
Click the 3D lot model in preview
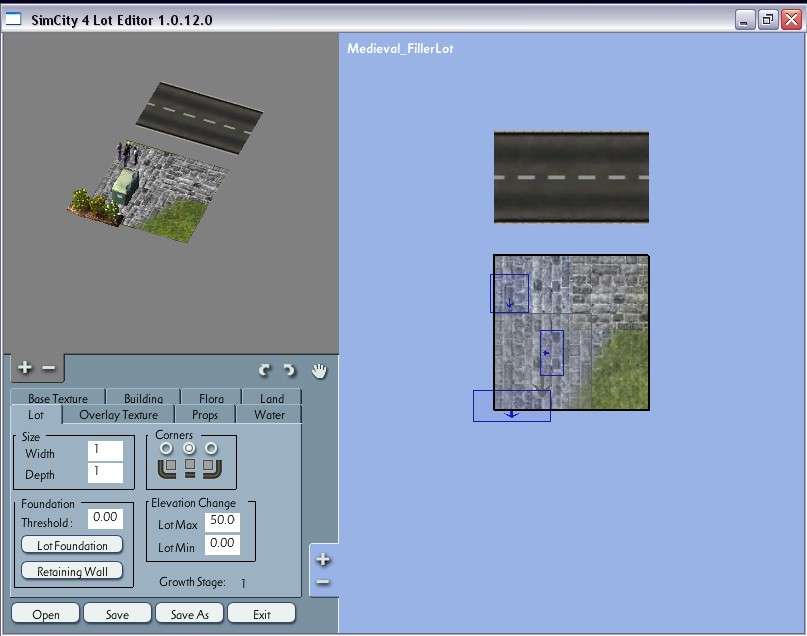149,190
